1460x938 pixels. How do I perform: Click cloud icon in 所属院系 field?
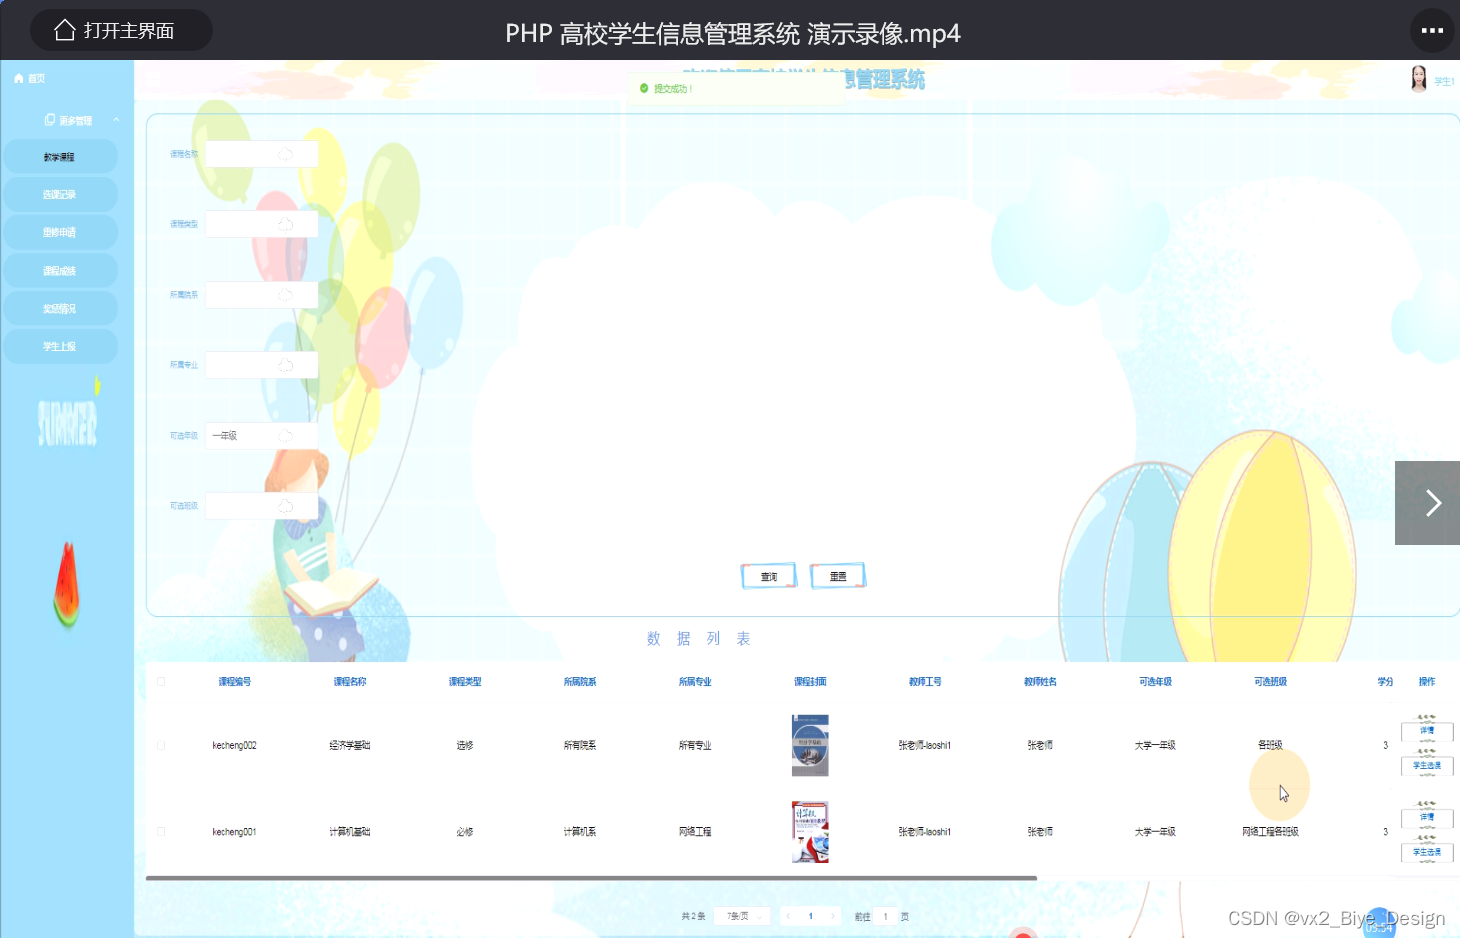tap(285, 295)
